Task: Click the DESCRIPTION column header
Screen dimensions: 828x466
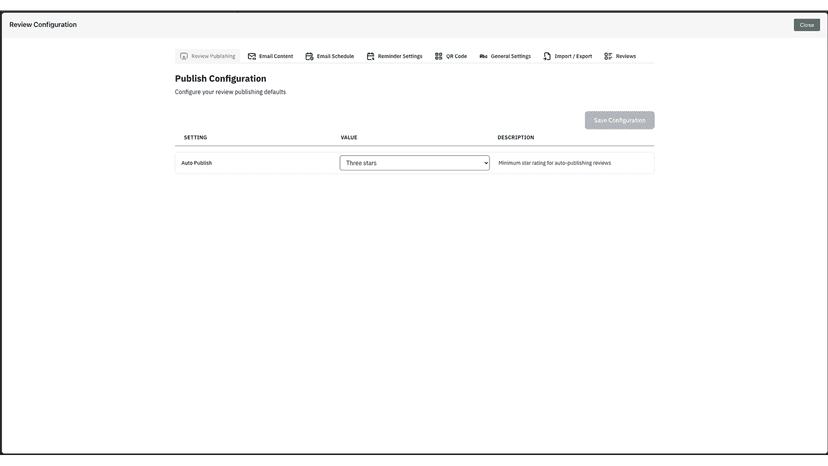Action: click(x=516, y=137)
